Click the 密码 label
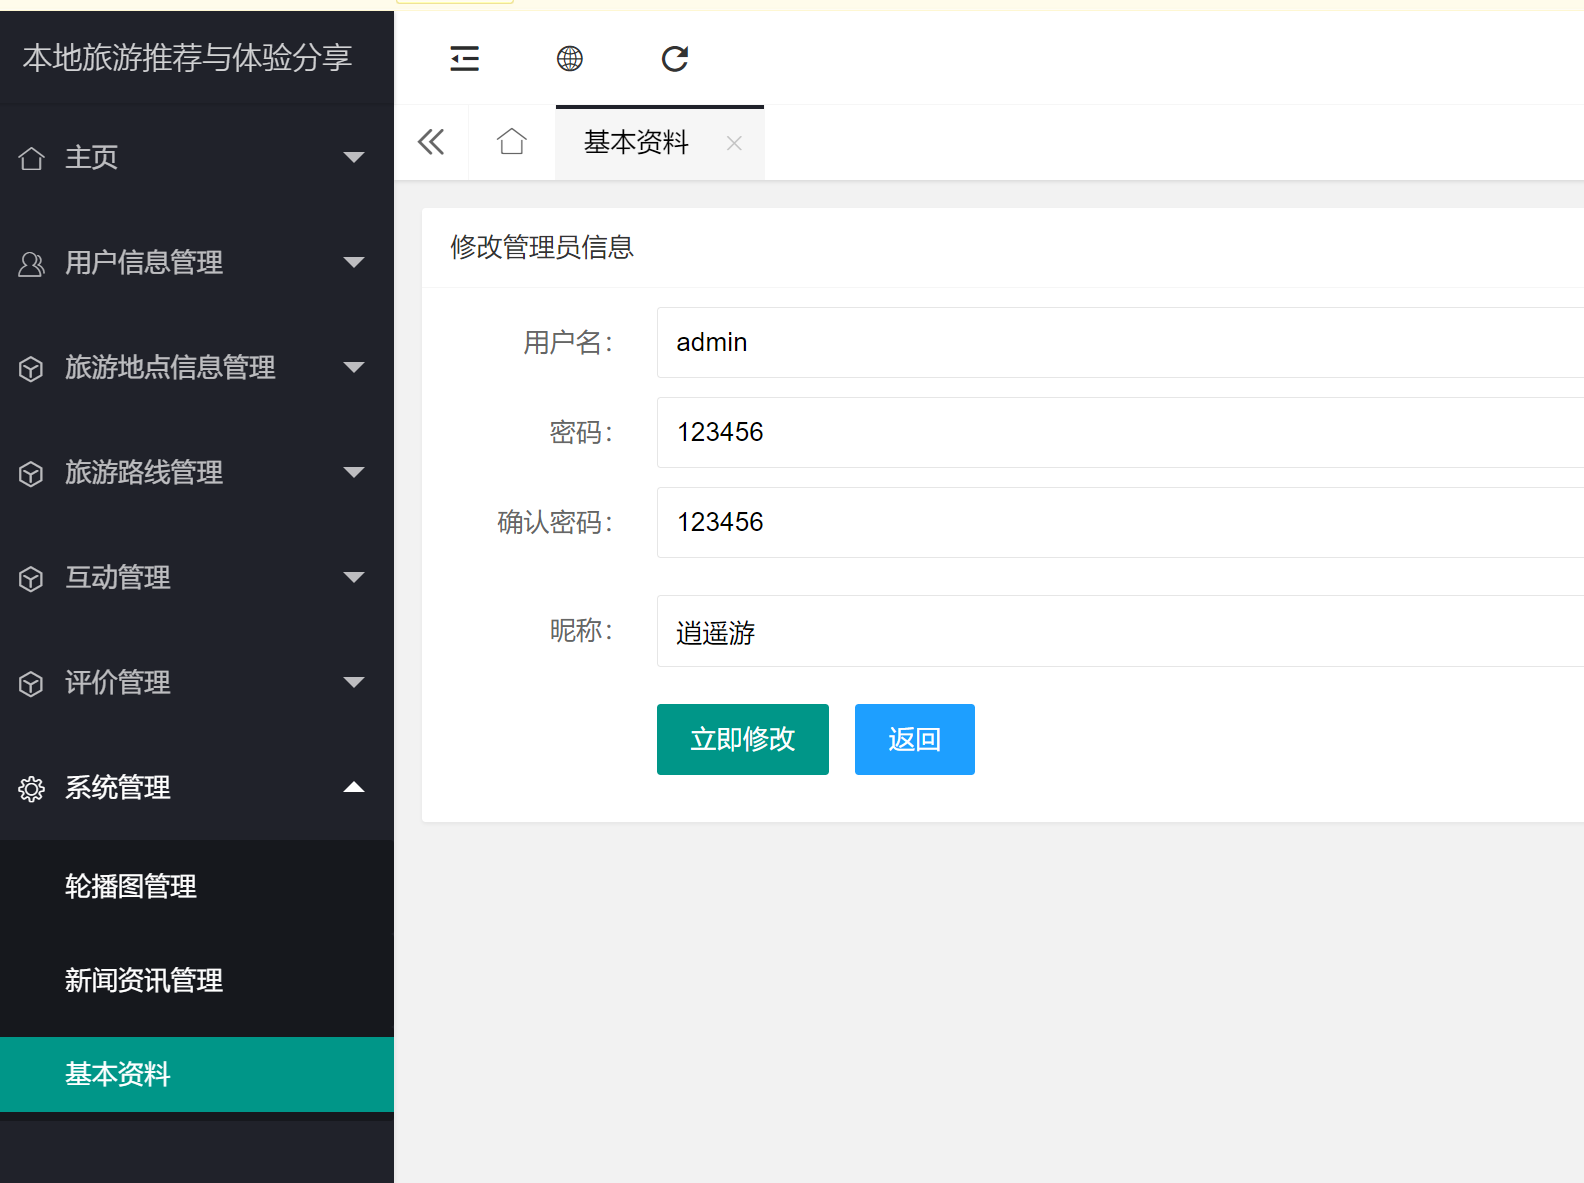1584x1183 pixels. 581,432
